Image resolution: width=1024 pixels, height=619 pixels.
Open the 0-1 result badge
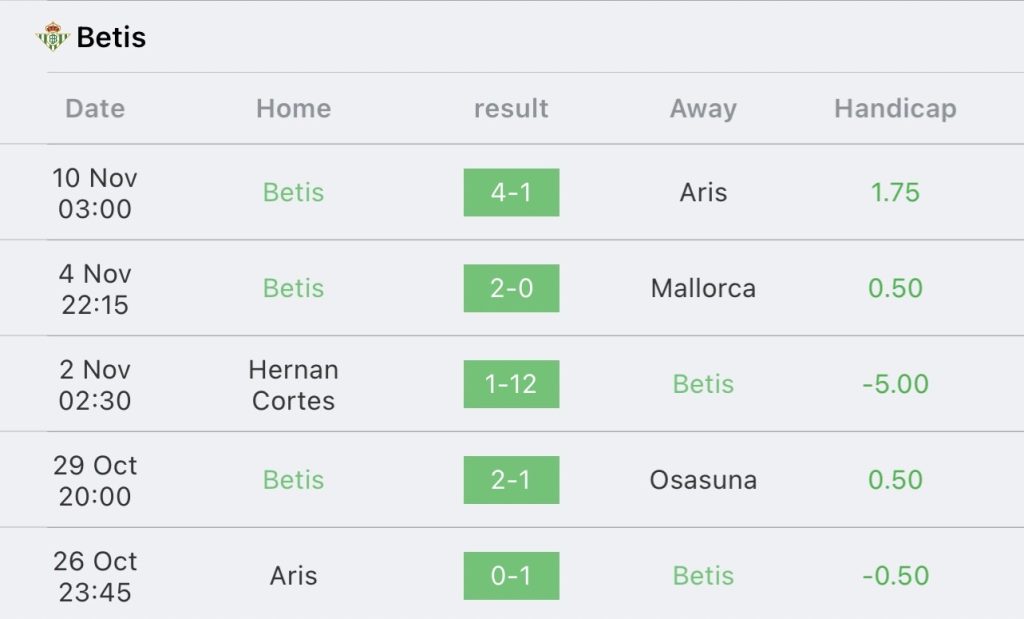[511, 576]
